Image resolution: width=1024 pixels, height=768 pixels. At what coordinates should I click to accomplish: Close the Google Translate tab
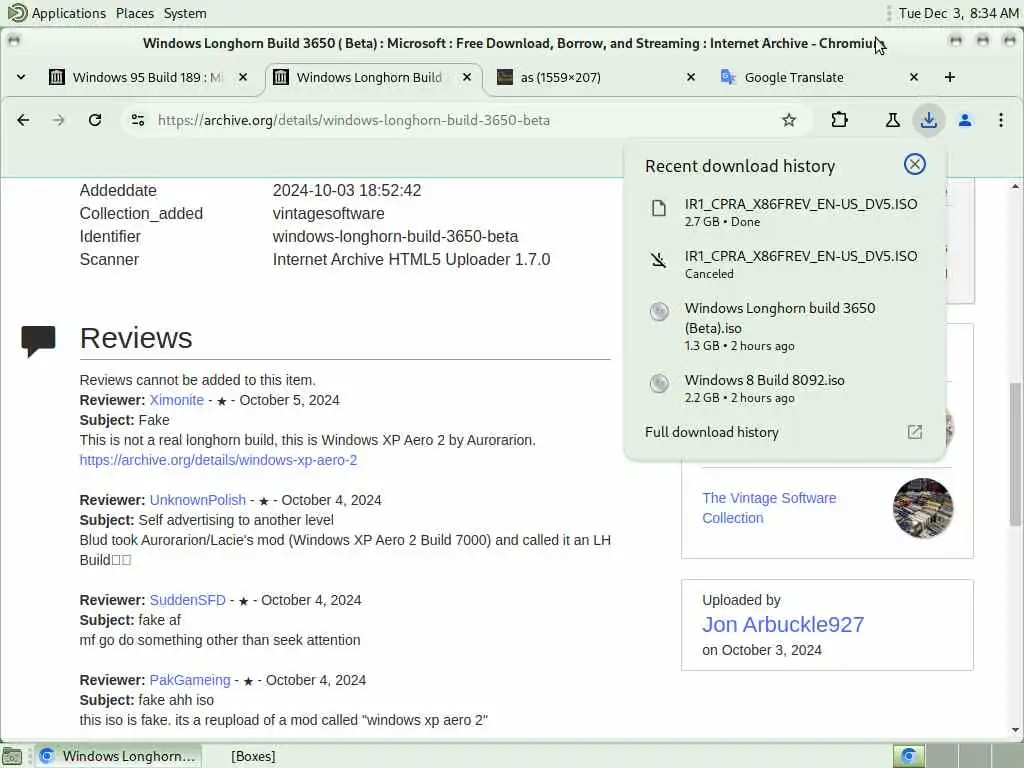(x=914, y=77)
